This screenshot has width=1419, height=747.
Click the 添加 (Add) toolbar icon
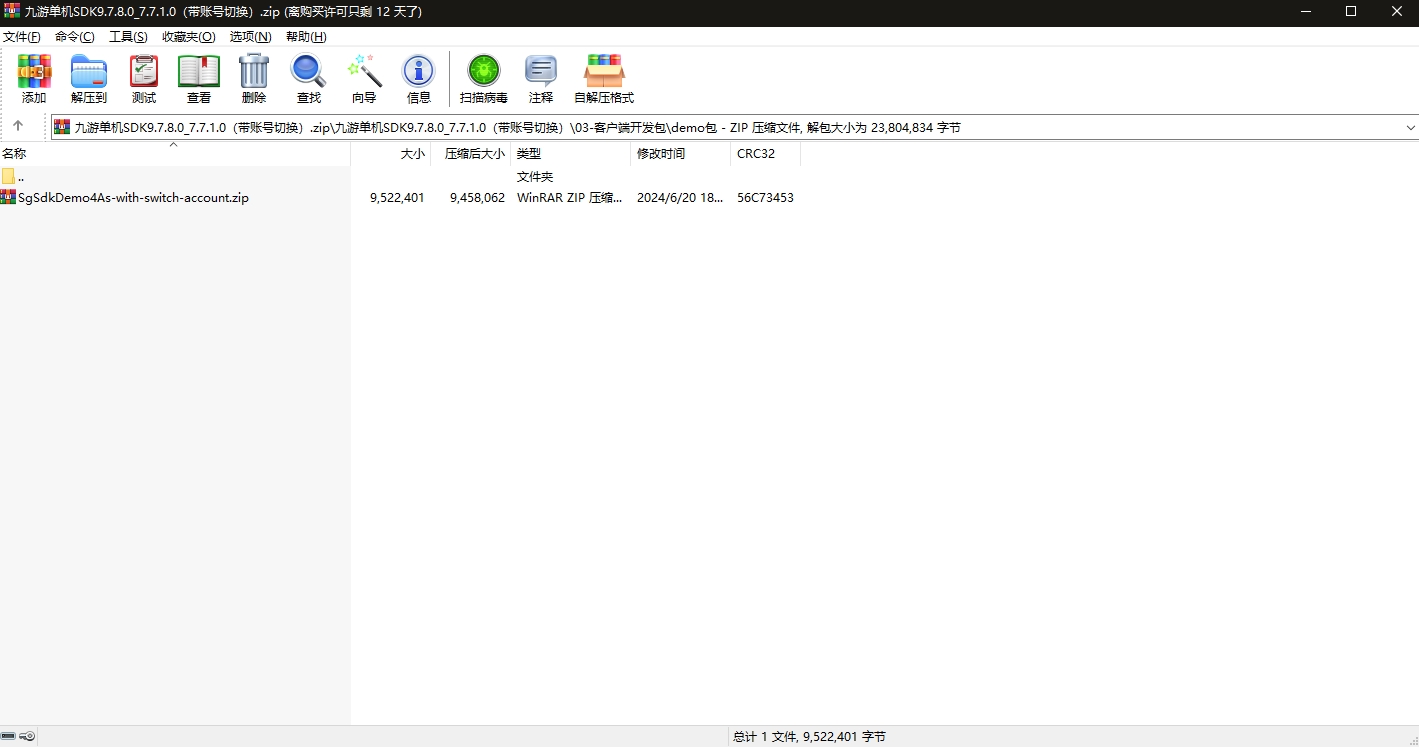pyautogui.click(x=34, y=78)
